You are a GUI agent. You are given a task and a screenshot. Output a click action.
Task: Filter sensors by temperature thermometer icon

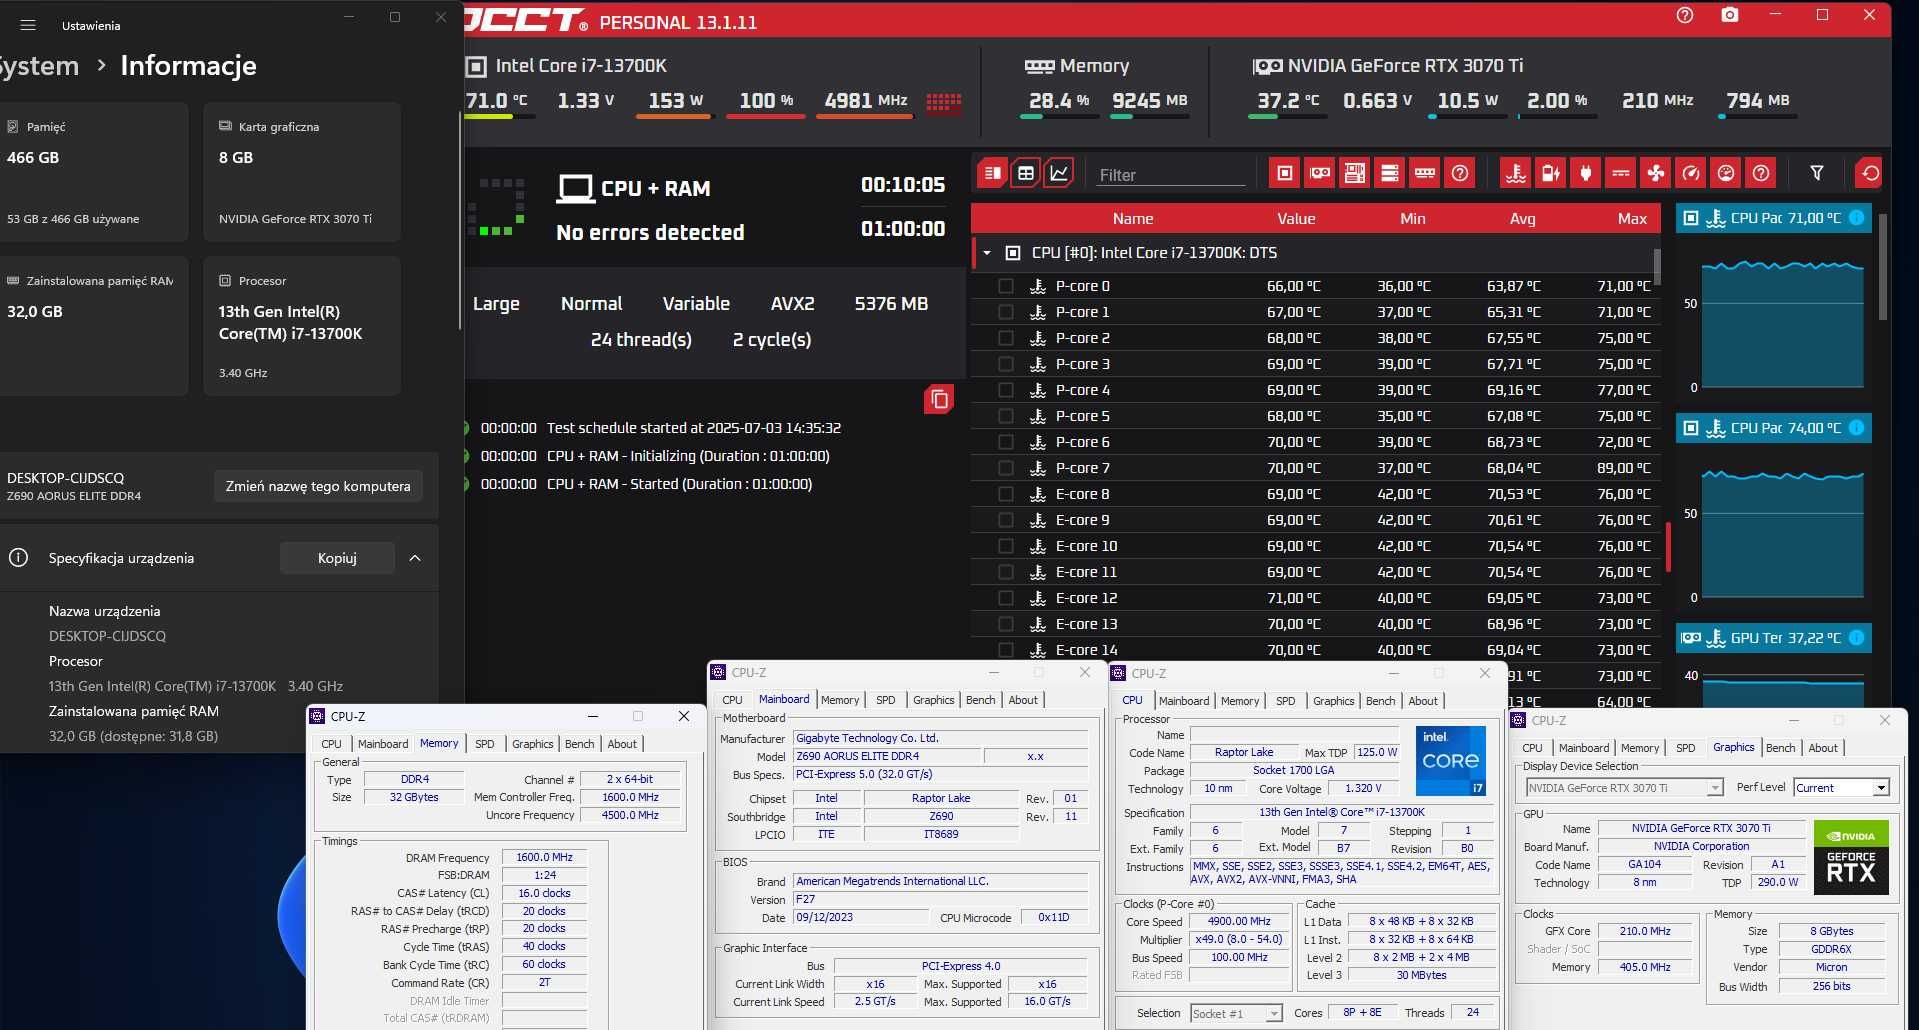tap(1516, 173)
